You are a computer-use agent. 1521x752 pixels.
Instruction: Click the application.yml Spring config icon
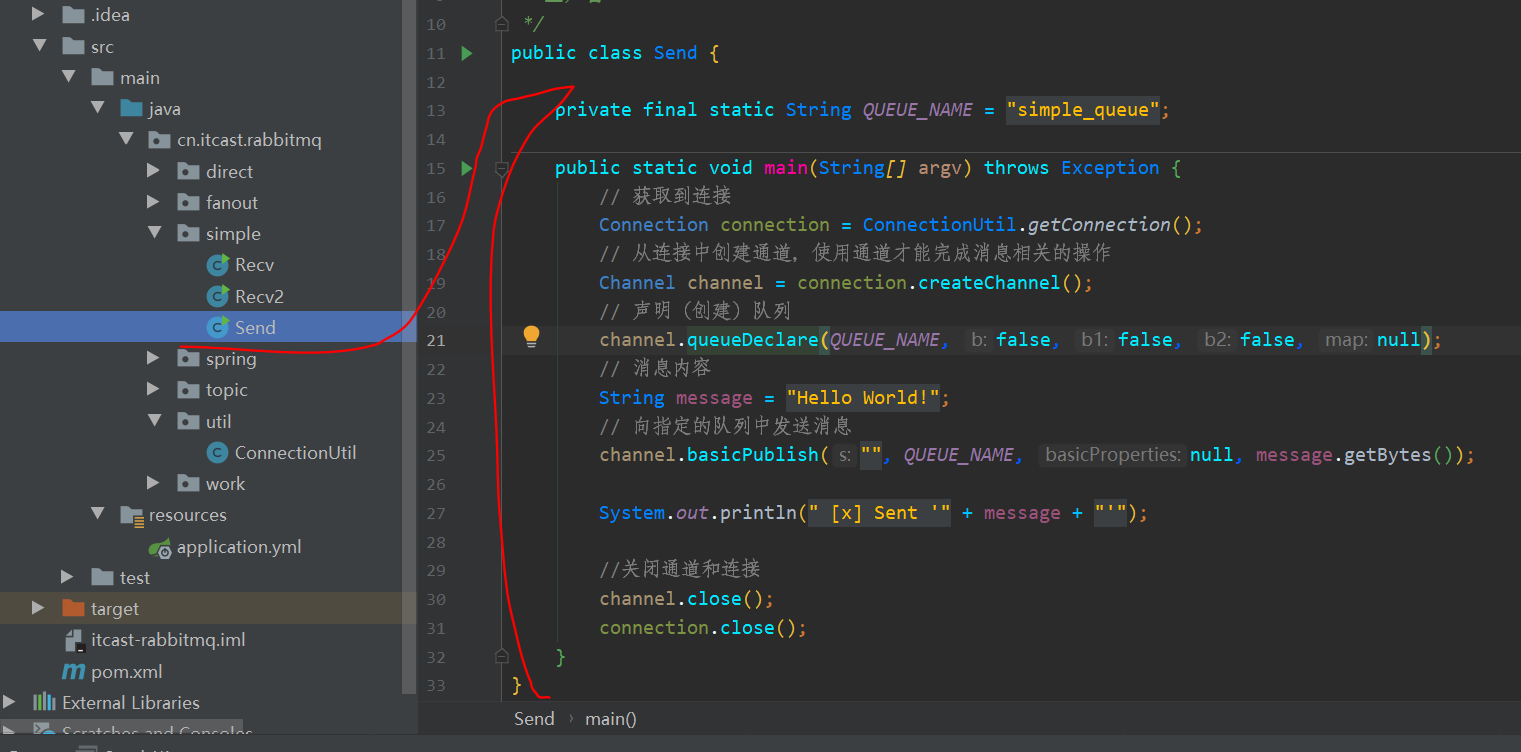[160, 547]
